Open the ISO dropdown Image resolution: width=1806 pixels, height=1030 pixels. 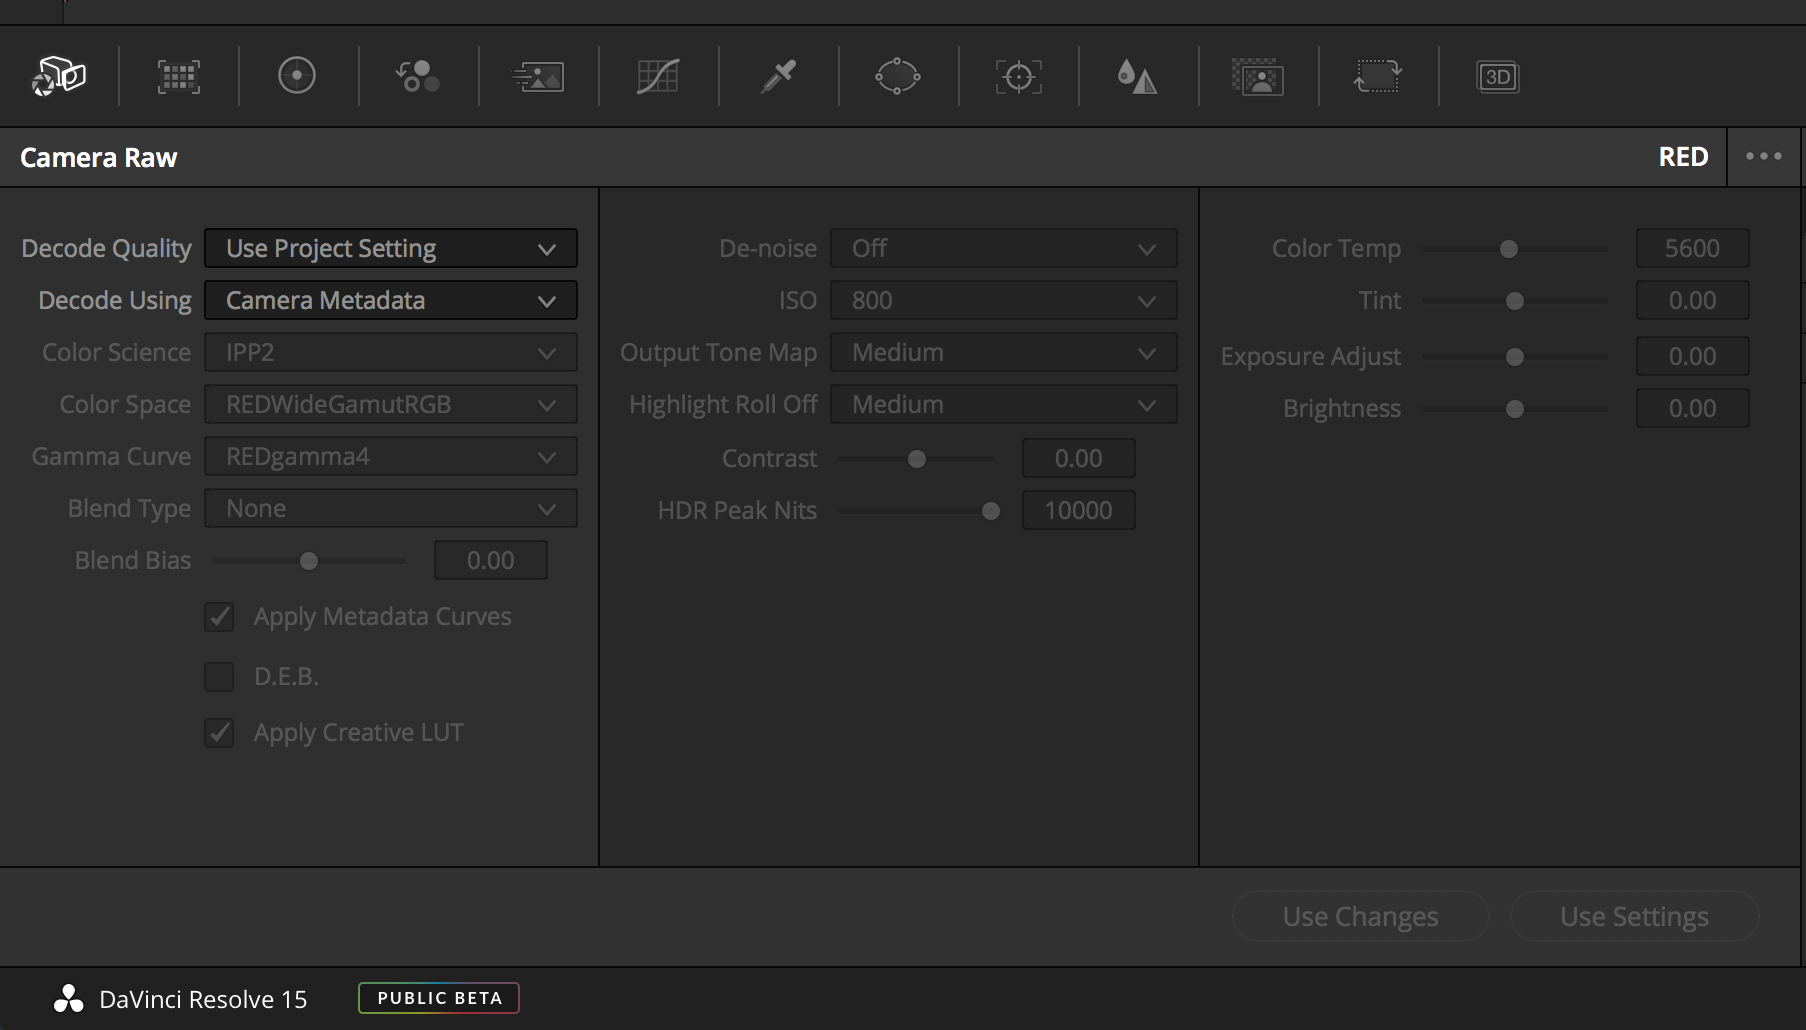pyautogui.click(x=1004, y=300)
